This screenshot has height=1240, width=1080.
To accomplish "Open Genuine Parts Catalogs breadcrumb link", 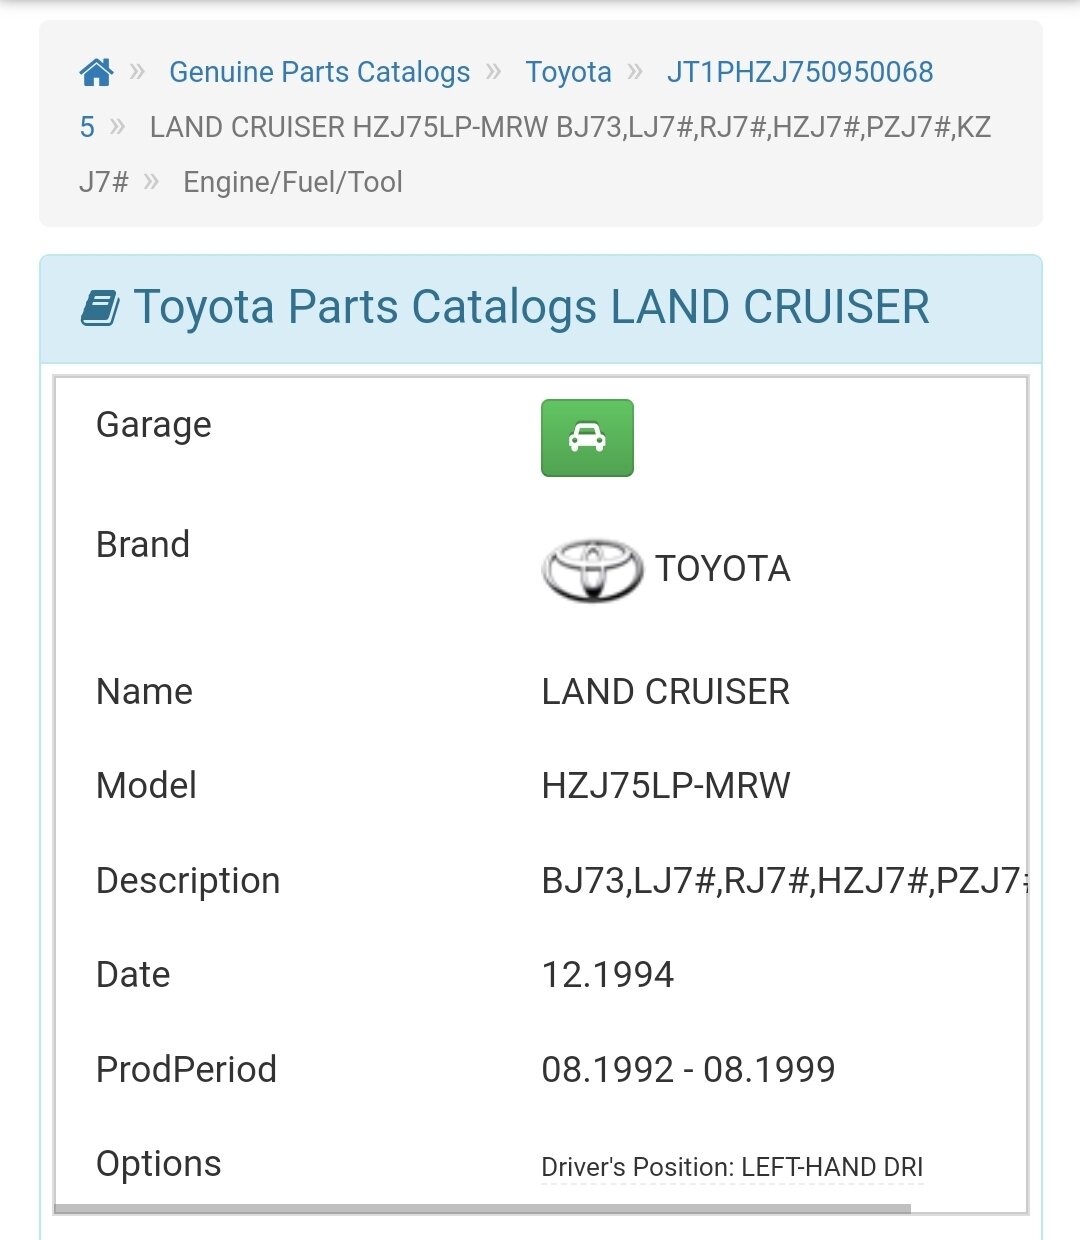I will click(x=319, y=72).
